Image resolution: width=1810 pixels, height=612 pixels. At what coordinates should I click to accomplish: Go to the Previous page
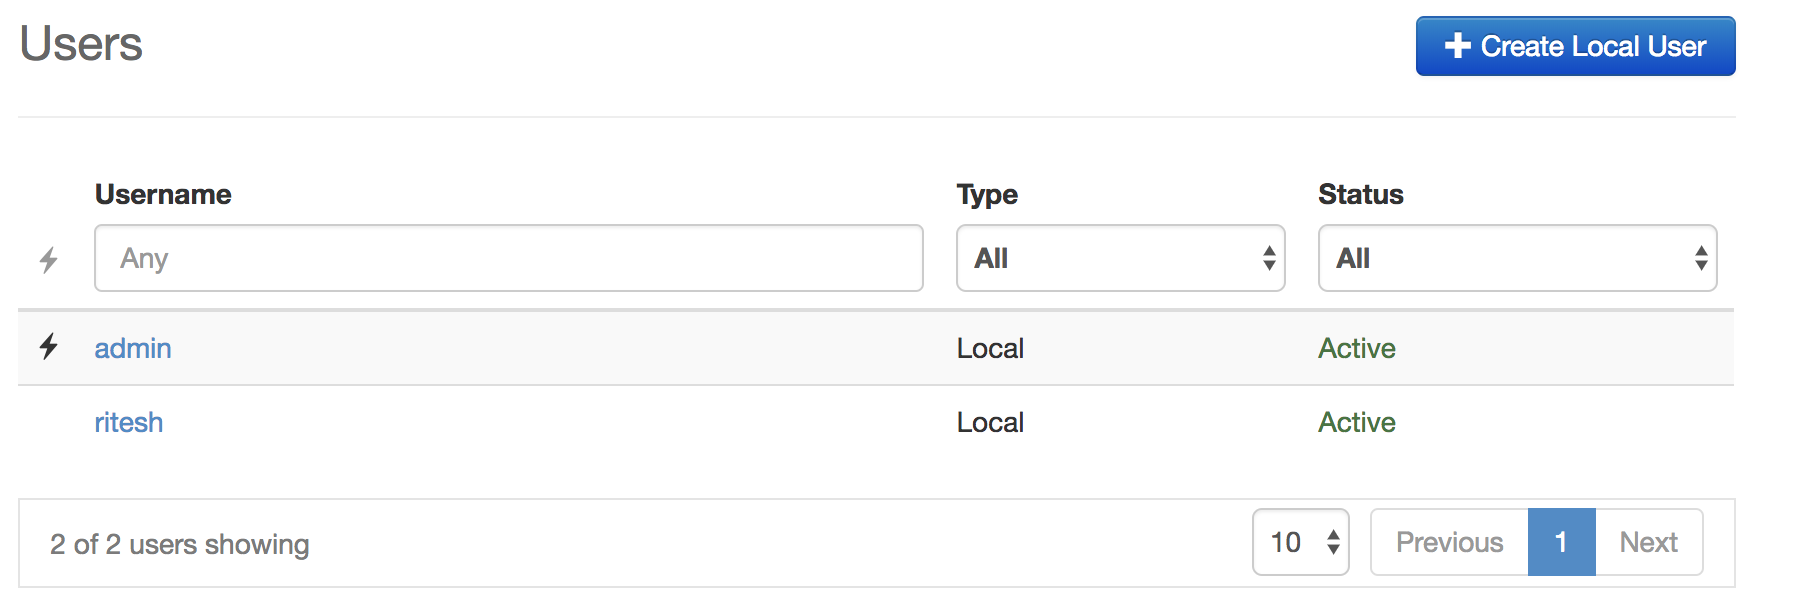coord(1449,542)
